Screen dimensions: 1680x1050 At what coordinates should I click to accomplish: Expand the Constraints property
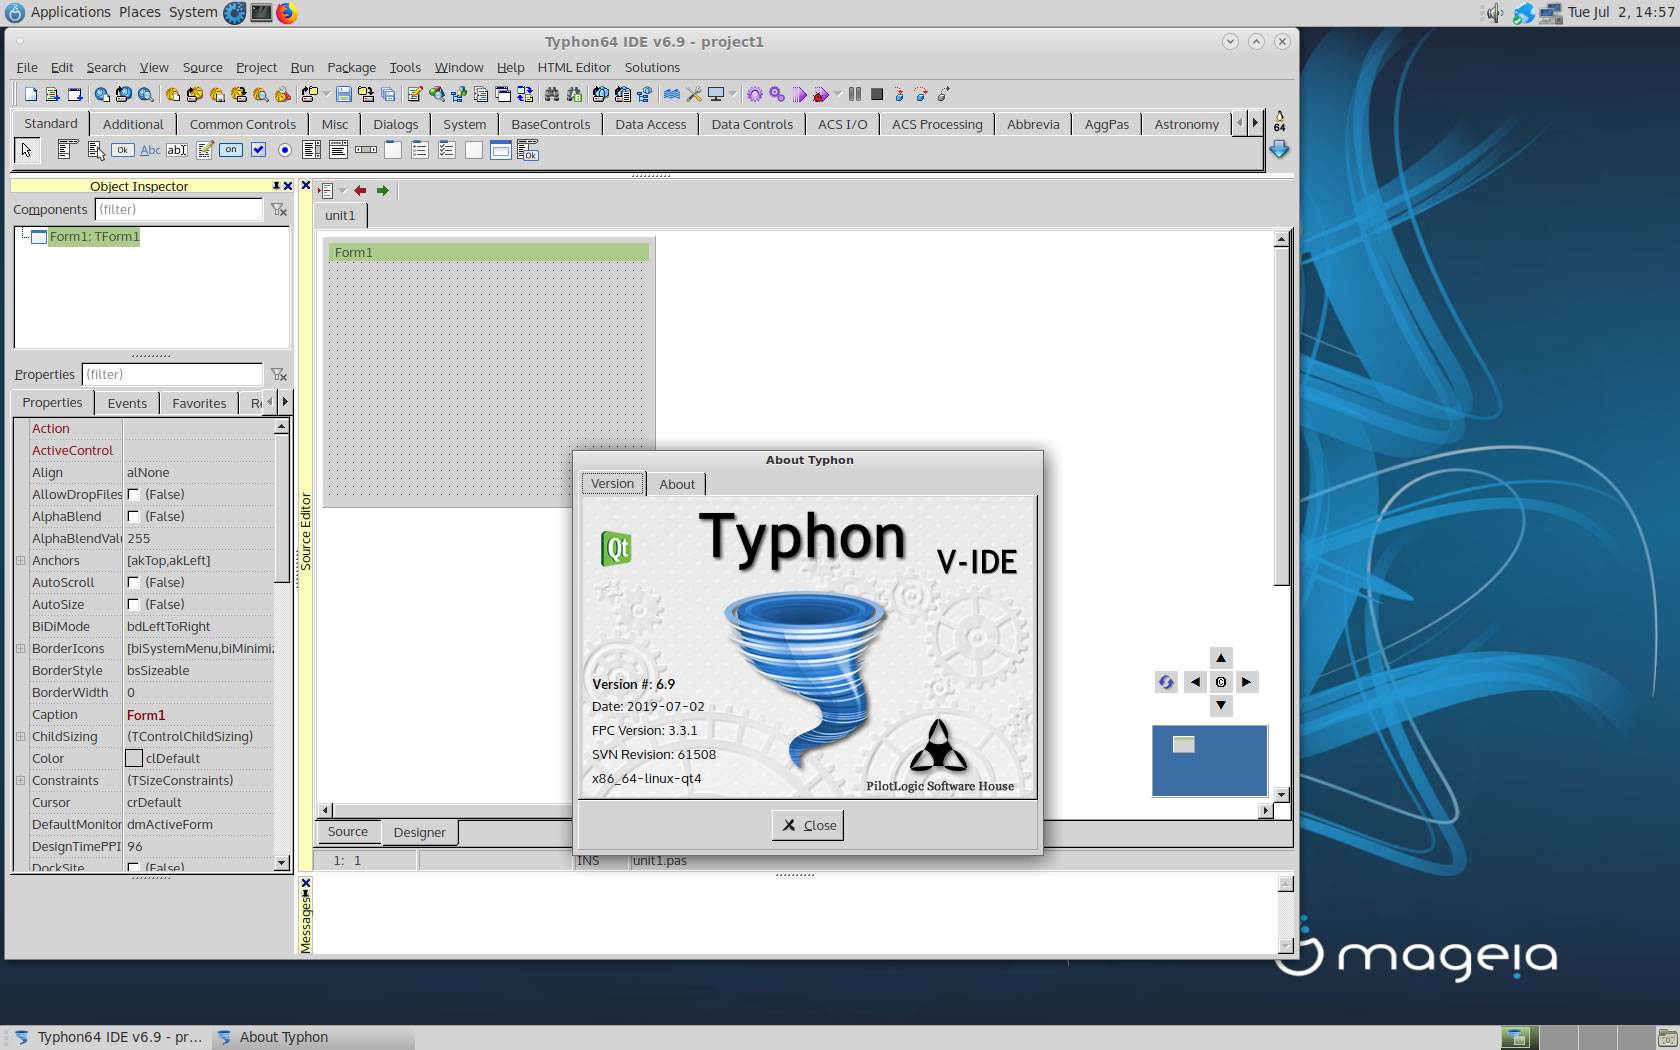(20, 780)
